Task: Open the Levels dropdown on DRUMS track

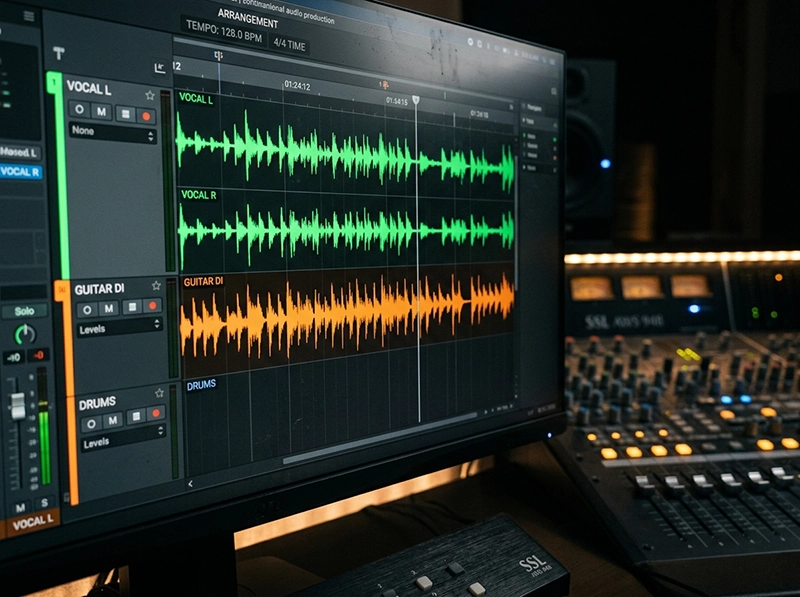Action: pyautogui.click(x=124, y=439)
